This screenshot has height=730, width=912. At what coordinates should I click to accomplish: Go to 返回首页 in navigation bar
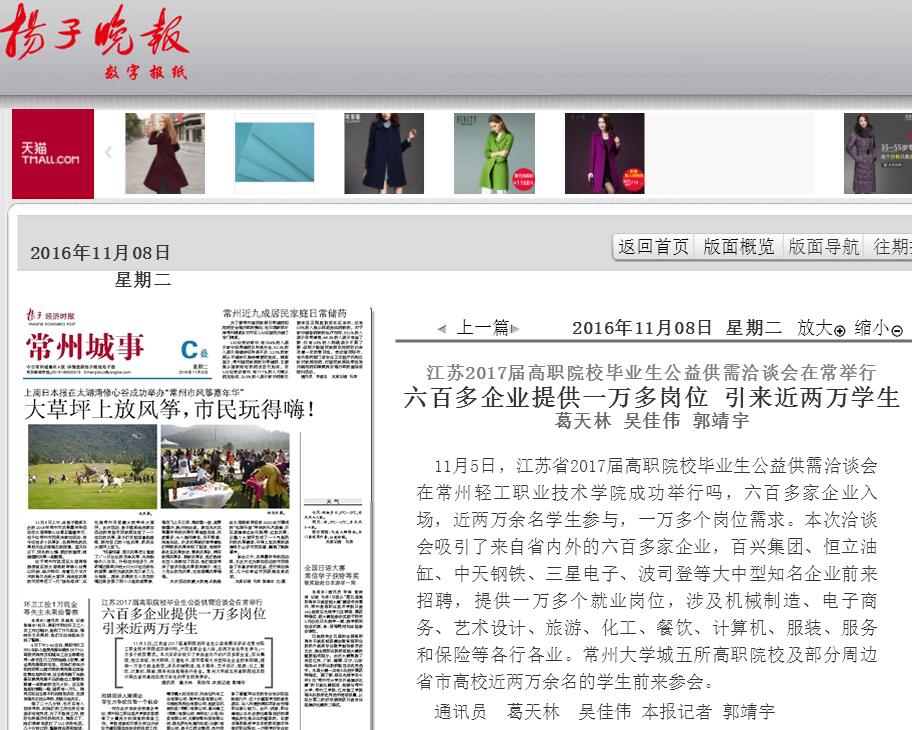pyautogui.click(x=653, y=247)
